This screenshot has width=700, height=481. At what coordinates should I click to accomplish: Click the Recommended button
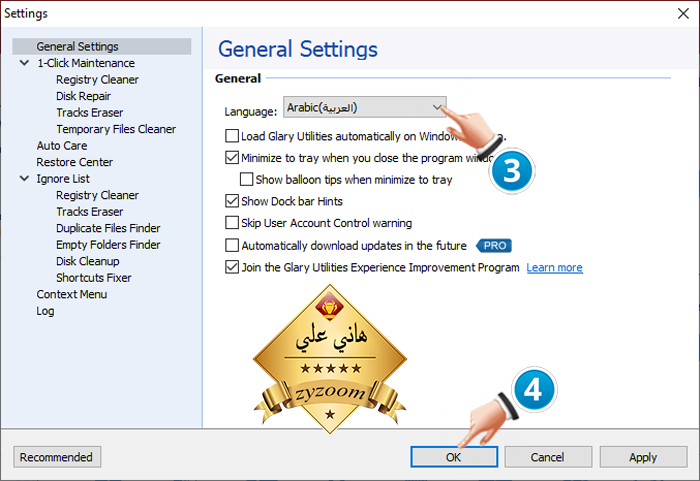57,457
